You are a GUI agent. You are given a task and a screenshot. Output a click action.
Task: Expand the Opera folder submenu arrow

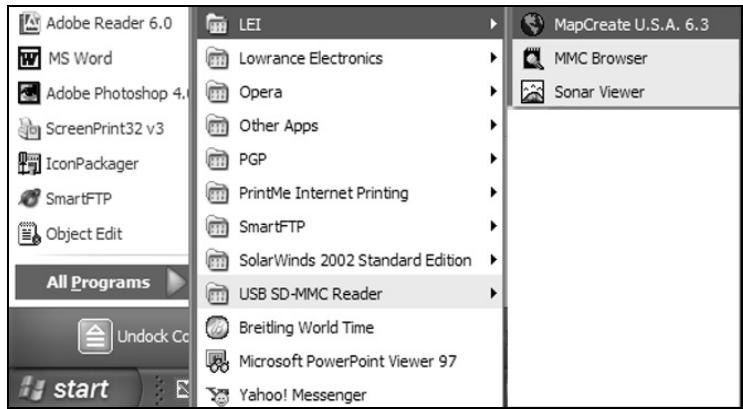pos(493,93)
